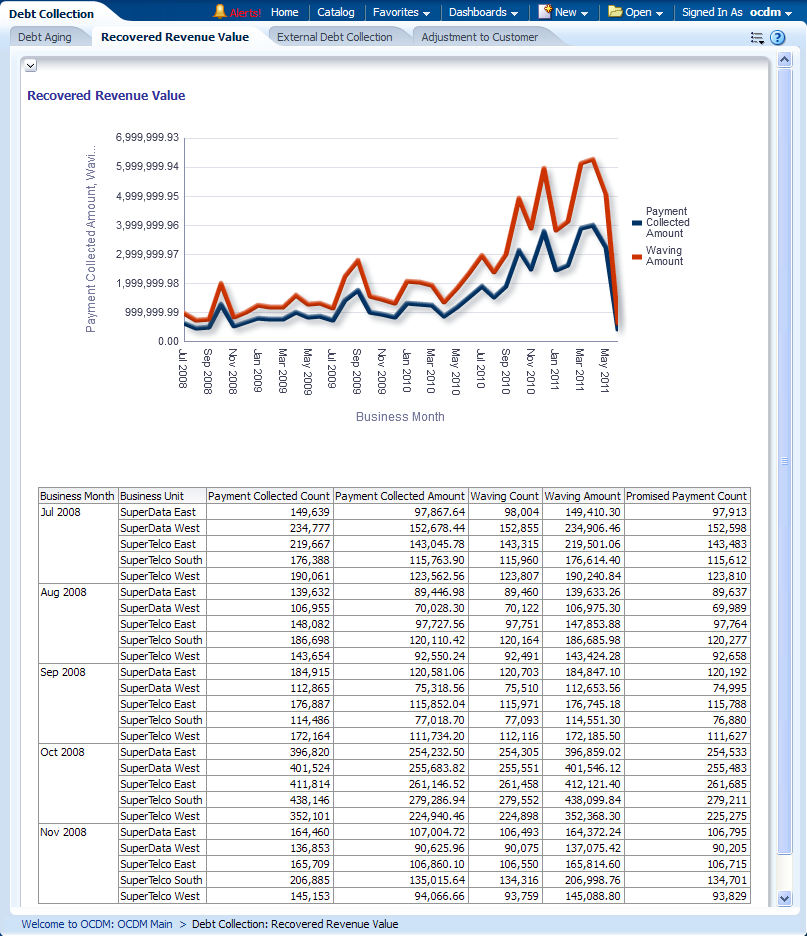Click the Alerts bell icon
The width and height of the screenshot is (807, 936).
[x=220, y=12]
